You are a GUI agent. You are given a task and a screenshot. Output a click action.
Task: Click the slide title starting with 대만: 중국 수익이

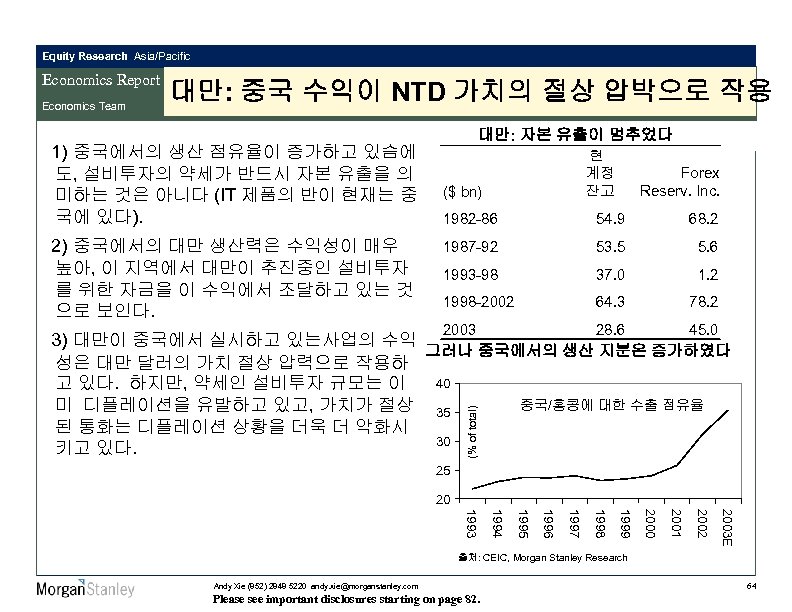pos(471,91)
